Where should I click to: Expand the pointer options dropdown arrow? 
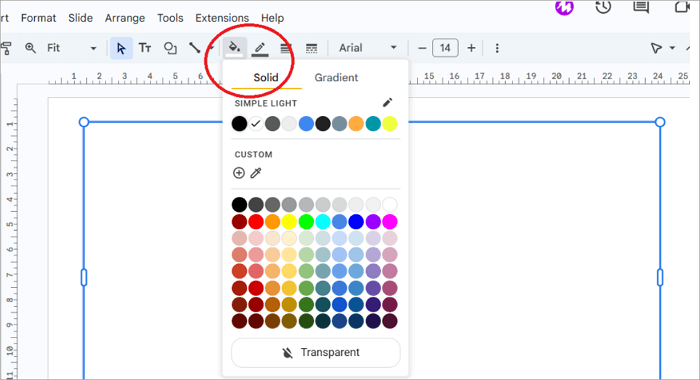coord(672,48)
